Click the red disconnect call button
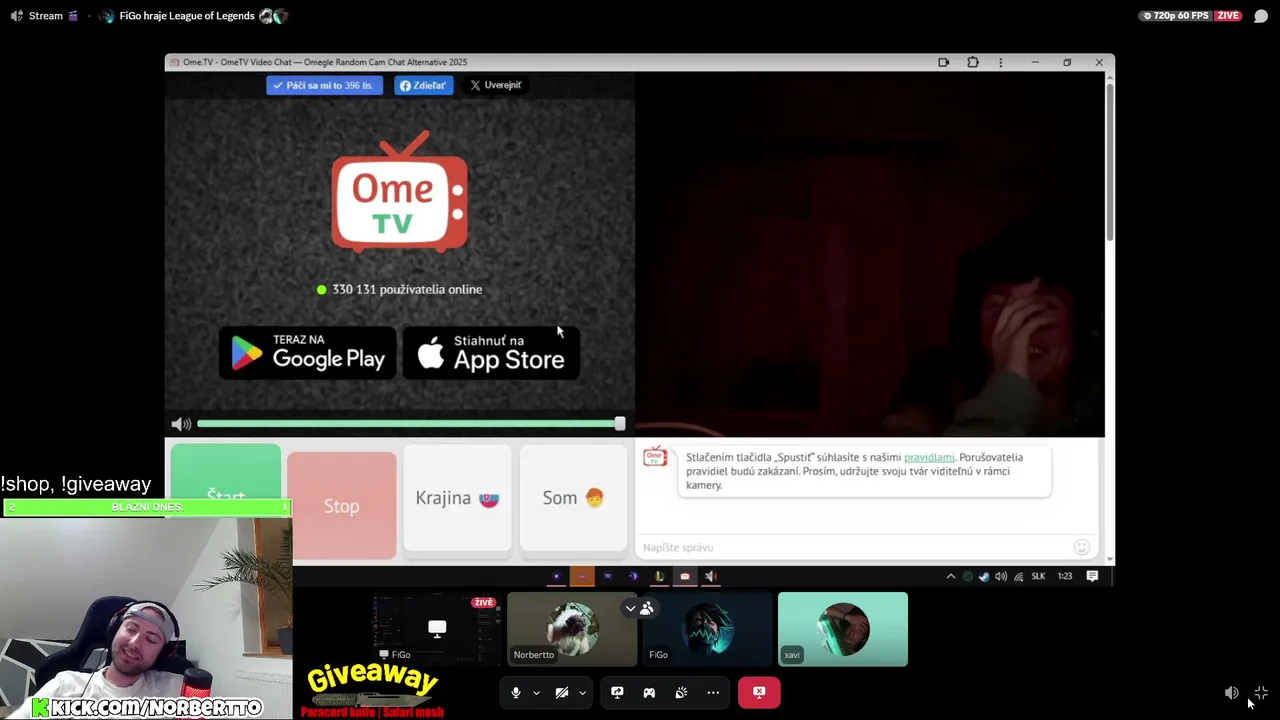1280x720 pixels. click(759, 692)
